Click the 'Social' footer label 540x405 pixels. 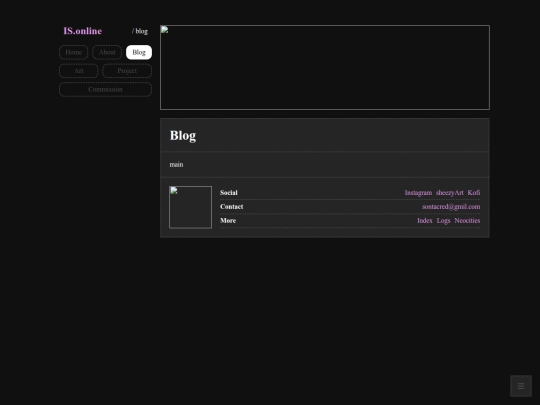[229, 193]
